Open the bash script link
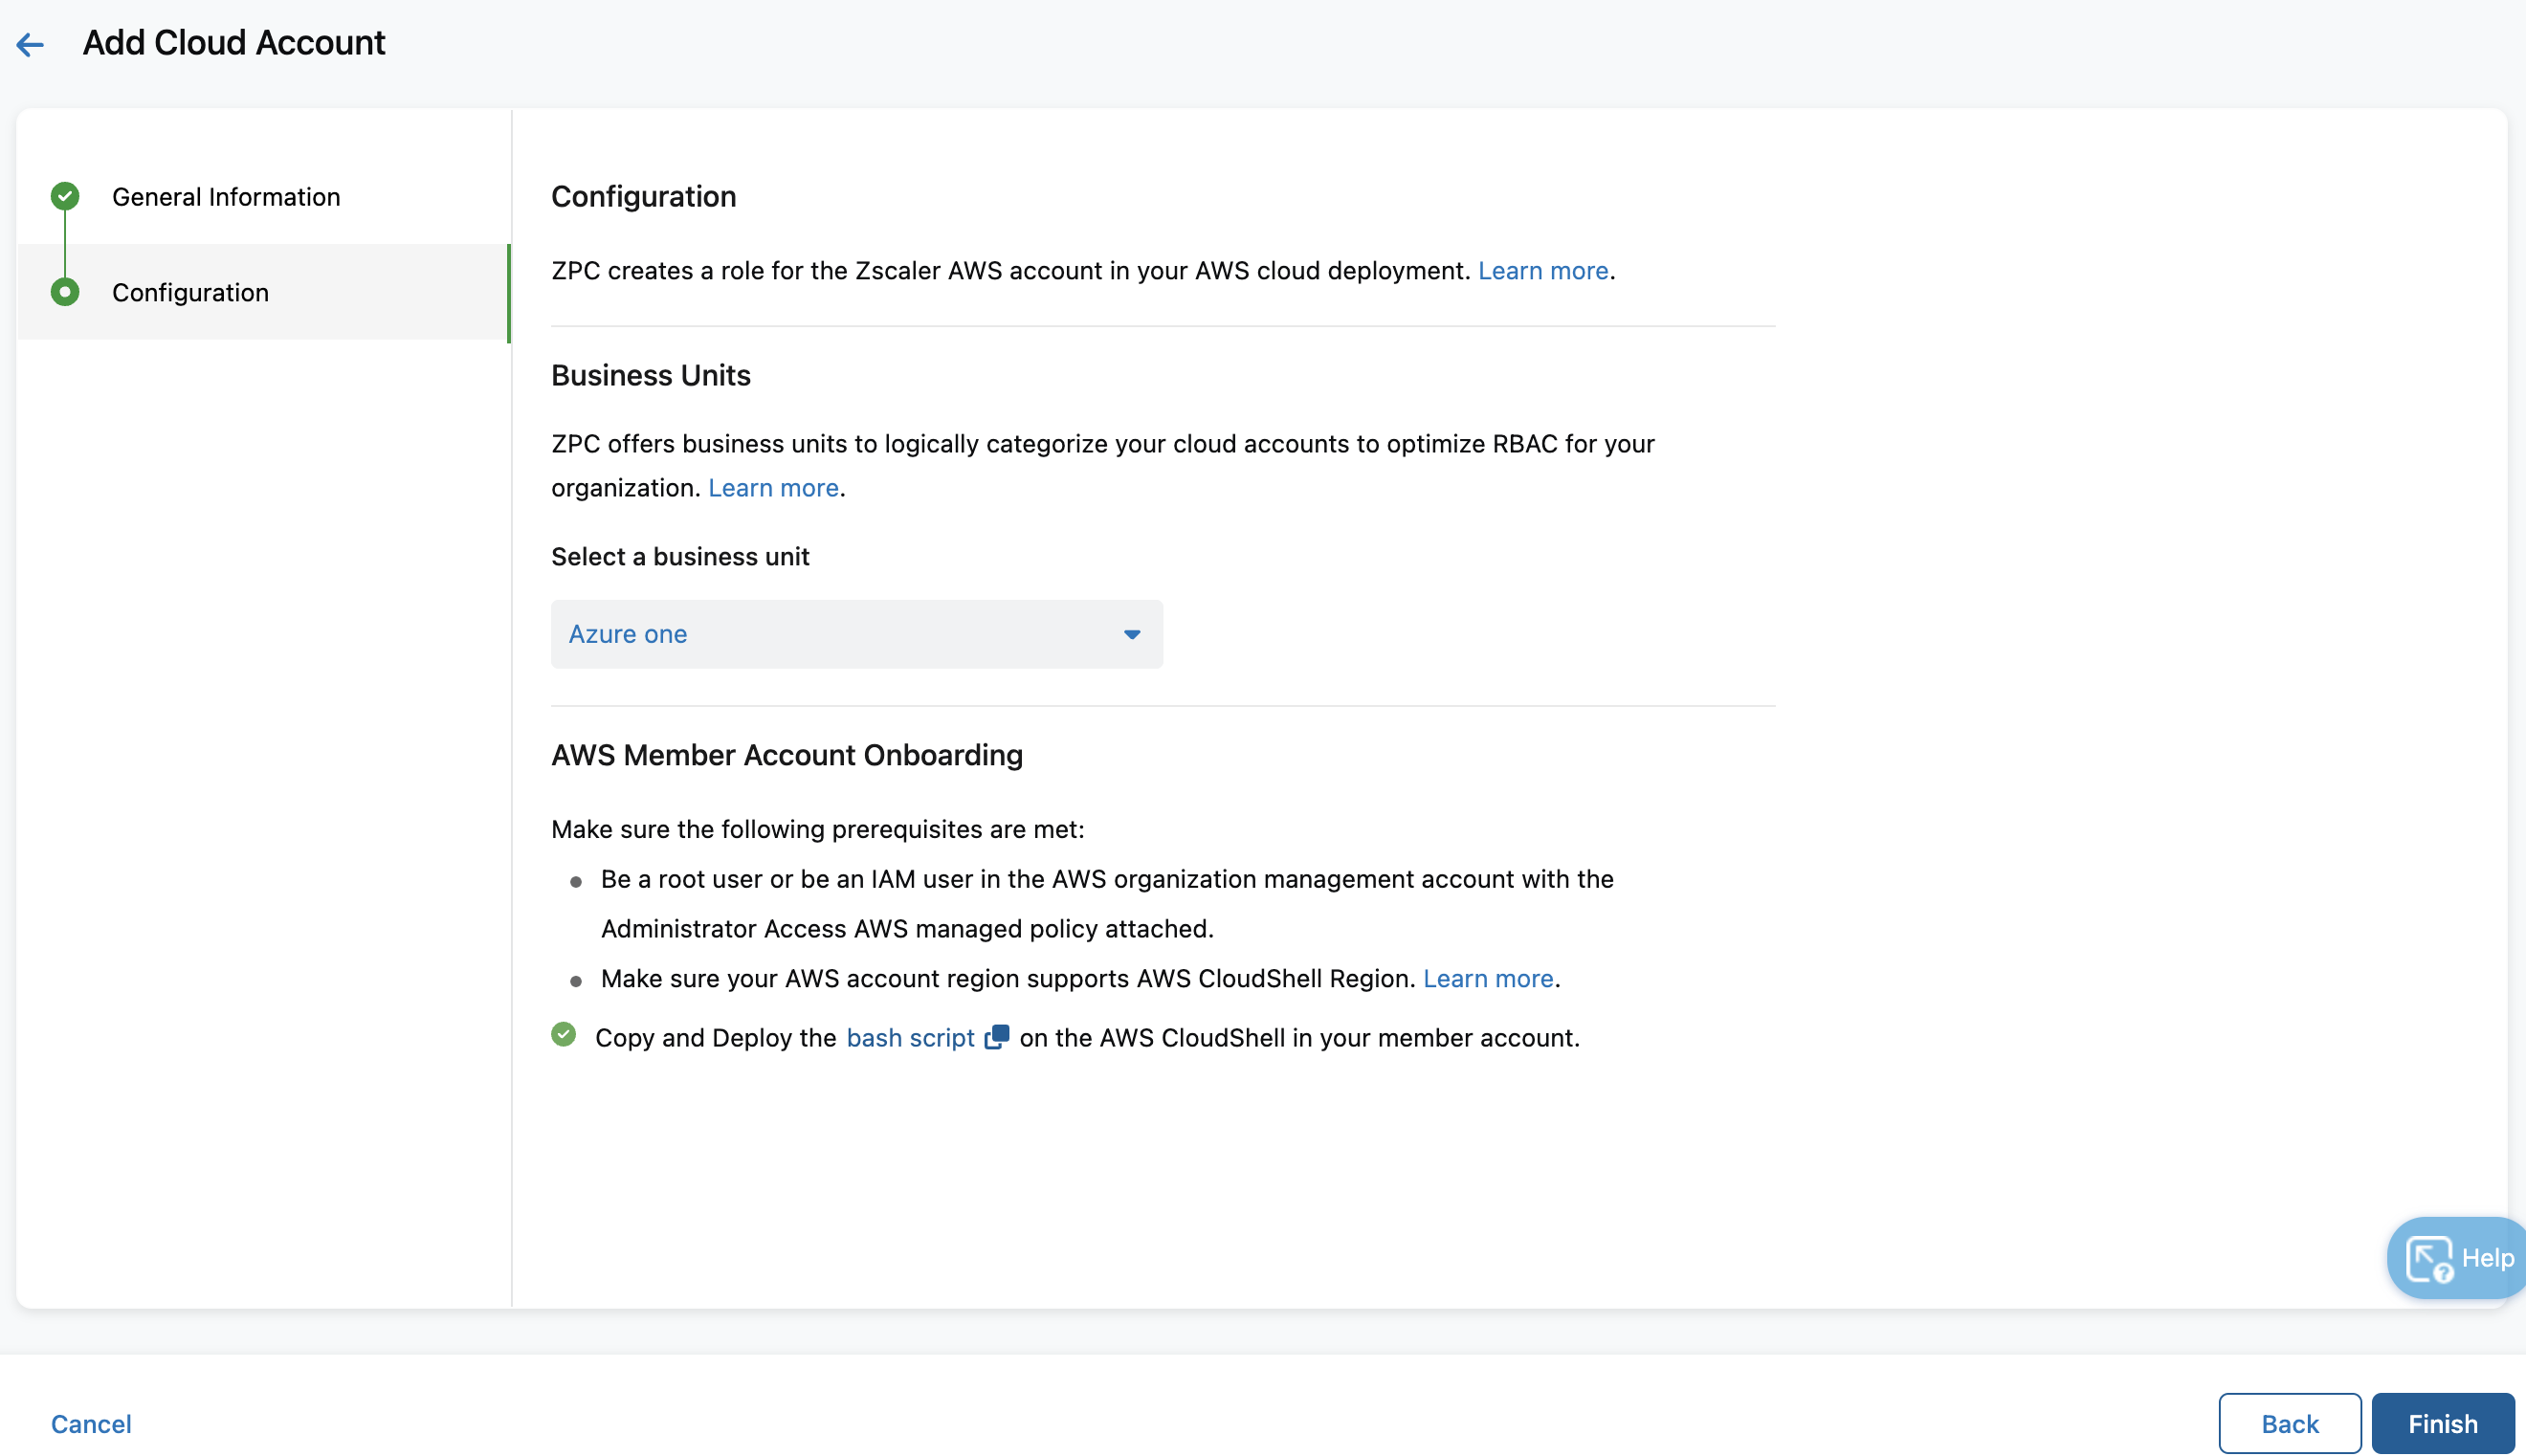 [910, 1037]
